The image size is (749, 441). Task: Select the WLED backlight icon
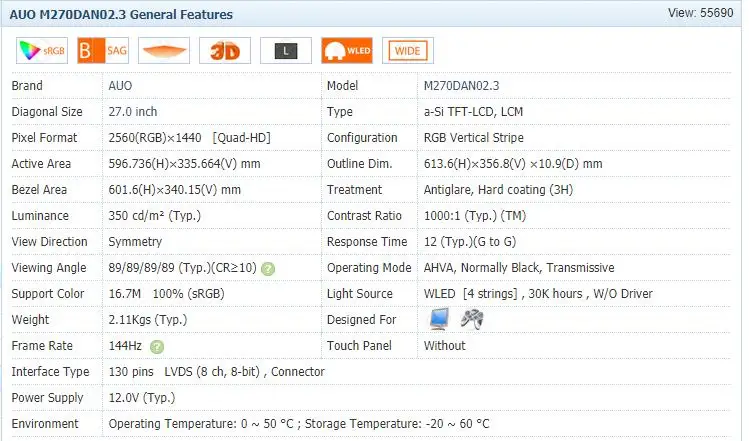pyautogui.click(x=347, y=51)
